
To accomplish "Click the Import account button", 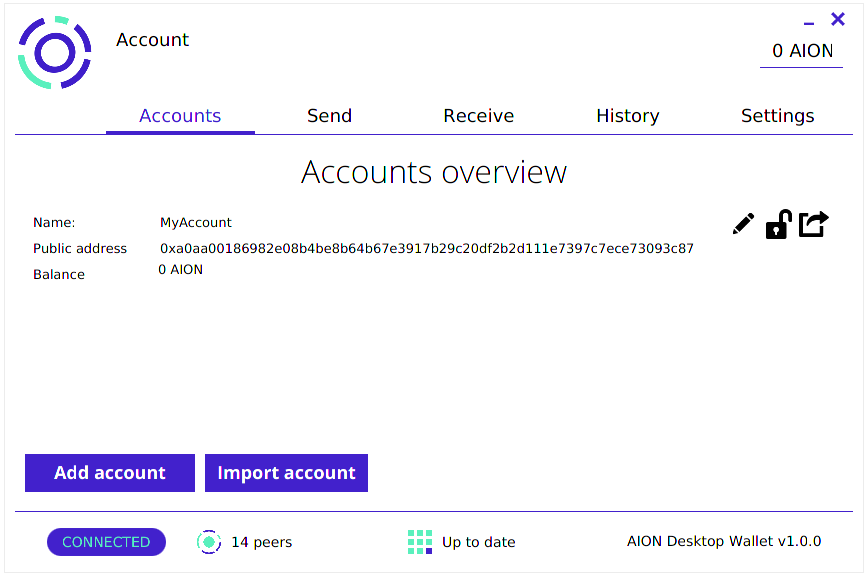I will point(286,473).
